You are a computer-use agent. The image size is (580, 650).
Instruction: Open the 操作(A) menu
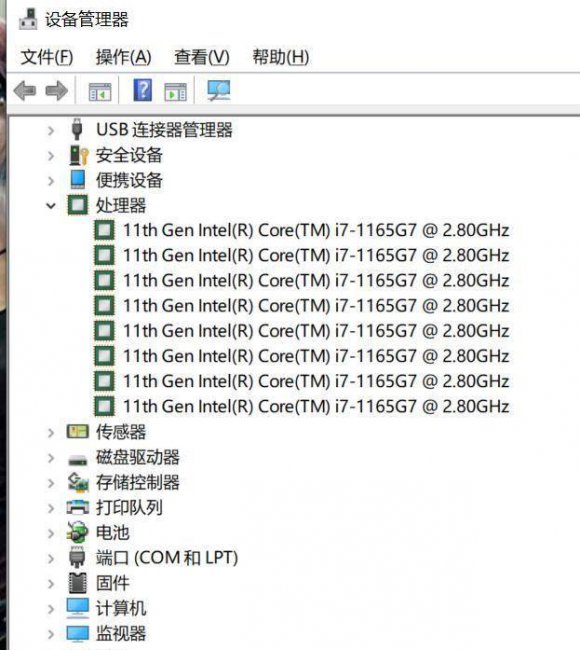[x=124, y=57]
